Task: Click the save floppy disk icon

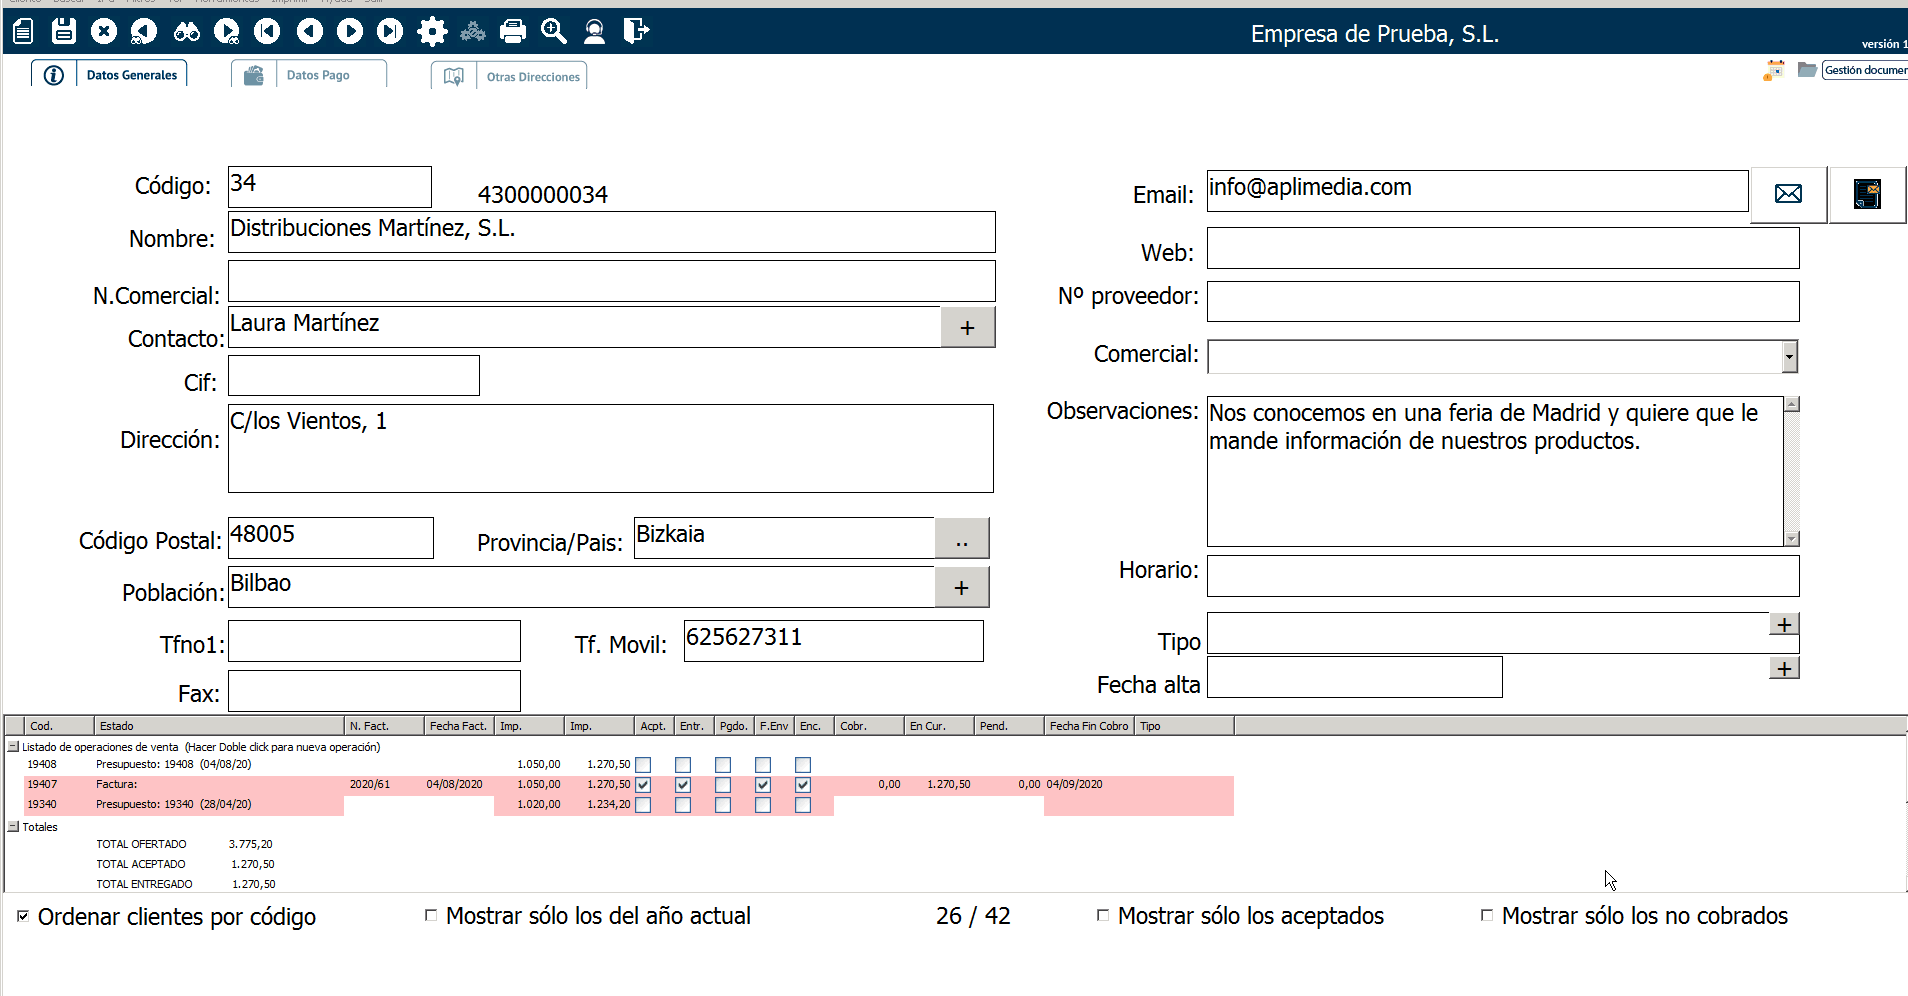Action: point(64,31)
